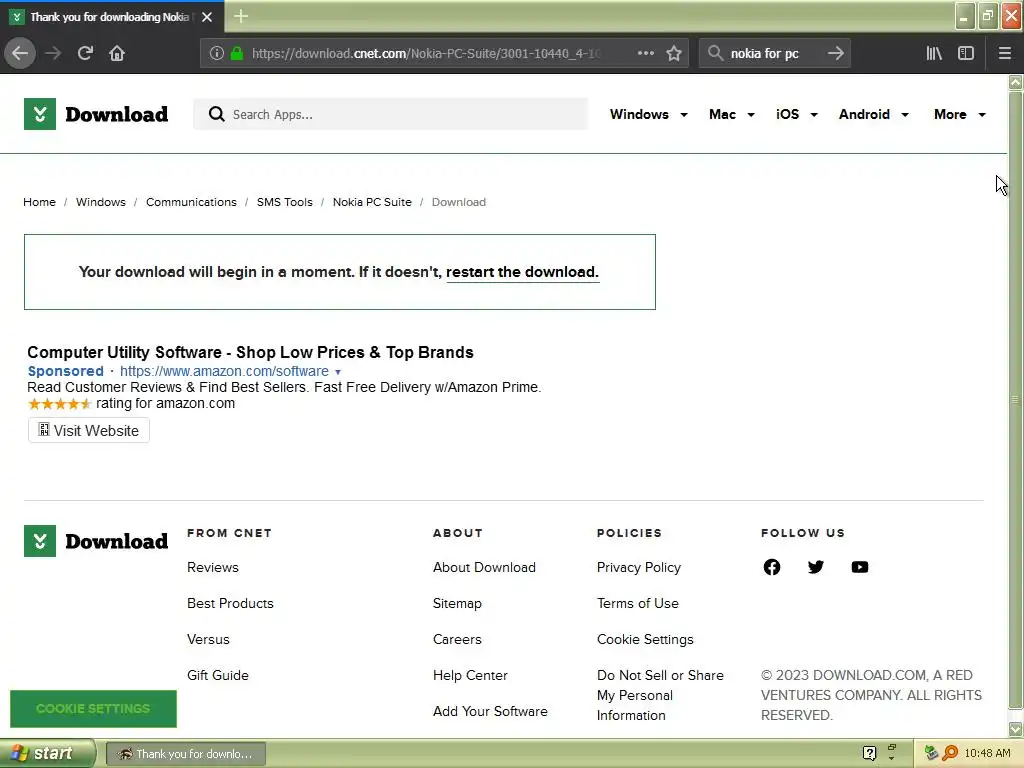Open the Windows start button

click(x=47, y=753)
